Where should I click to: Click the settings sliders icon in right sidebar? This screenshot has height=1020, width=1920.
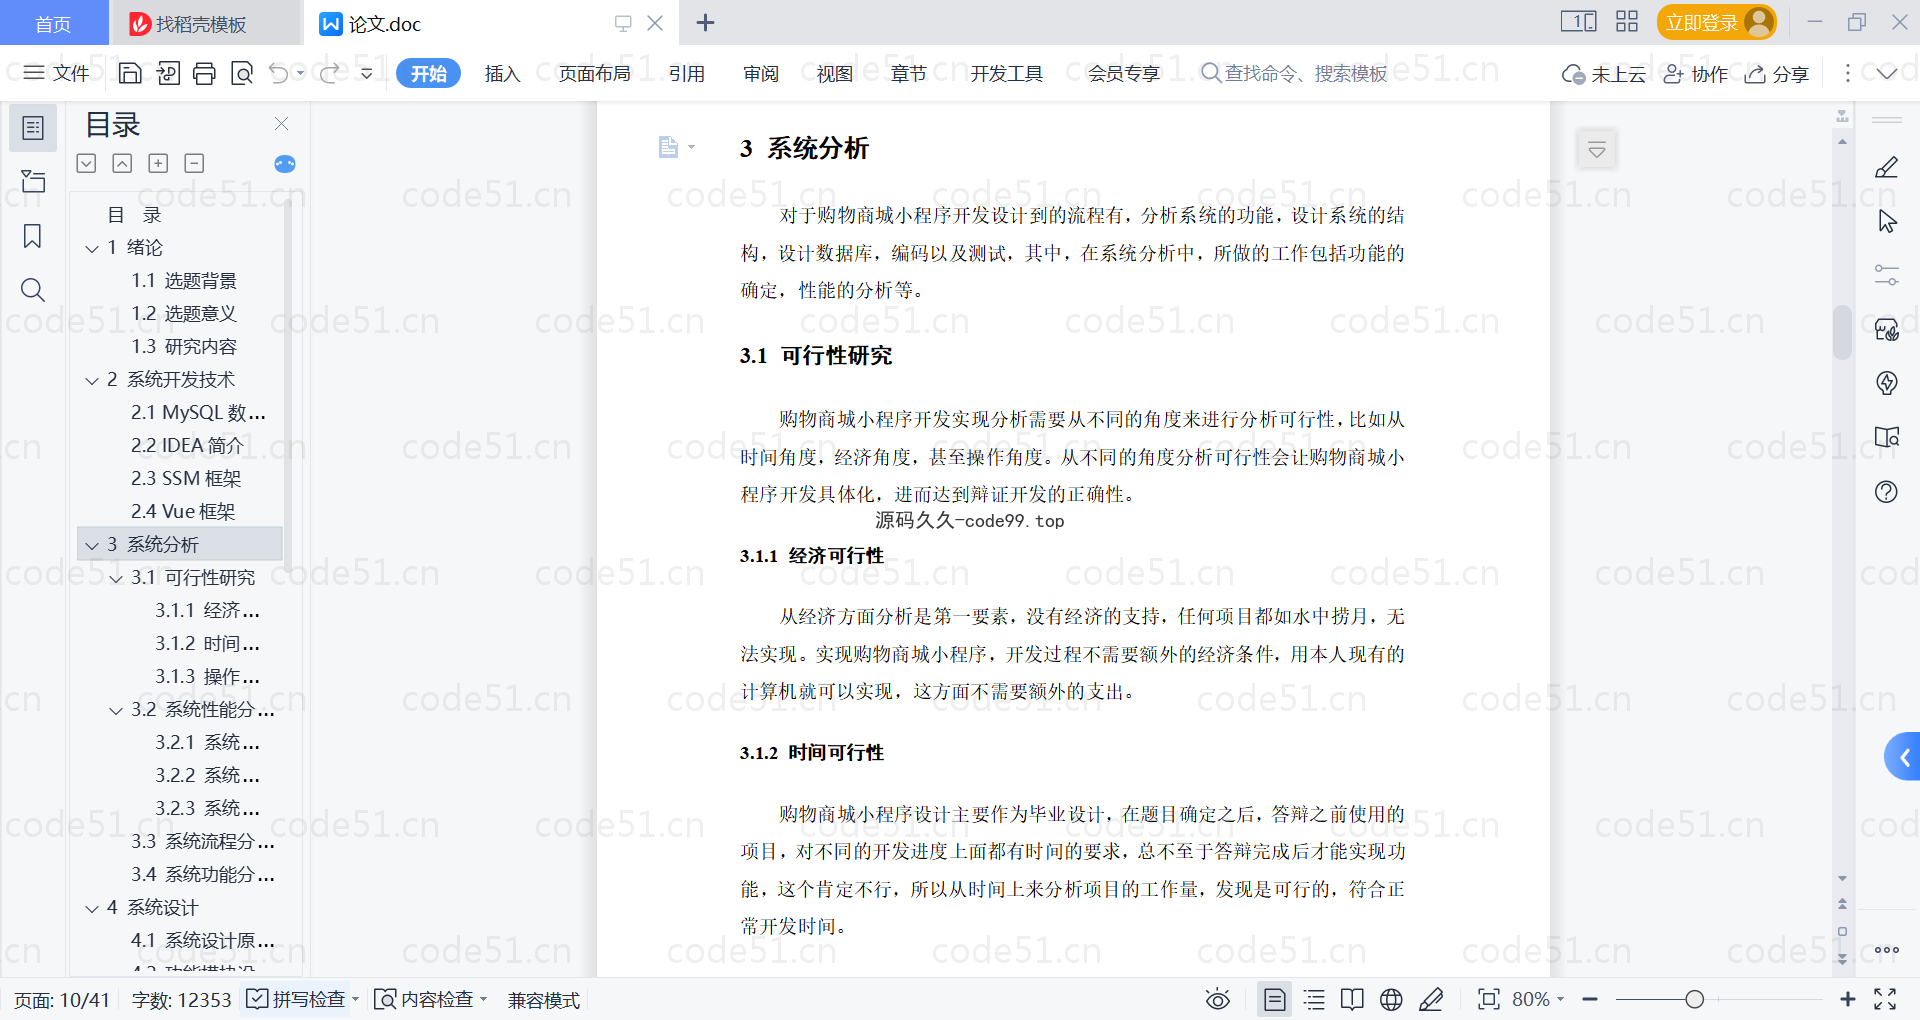coord(1886,275)
